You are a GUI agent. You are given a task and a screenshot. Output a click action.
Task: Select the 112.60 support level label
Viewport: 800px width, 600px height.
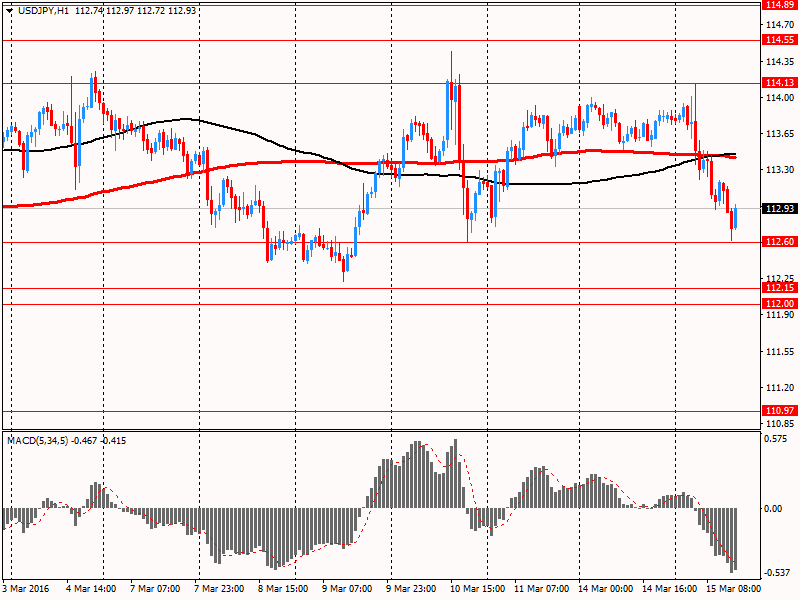point(778,242)
